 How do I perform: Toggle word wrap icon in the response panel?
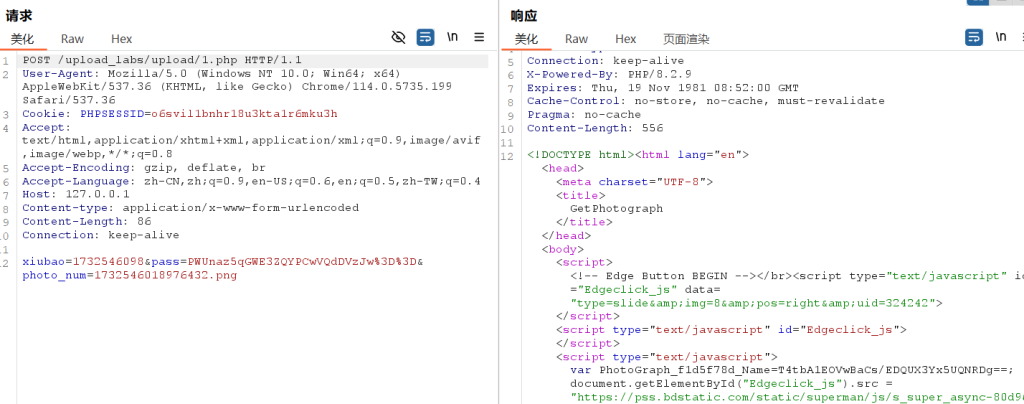click(973, 37)
